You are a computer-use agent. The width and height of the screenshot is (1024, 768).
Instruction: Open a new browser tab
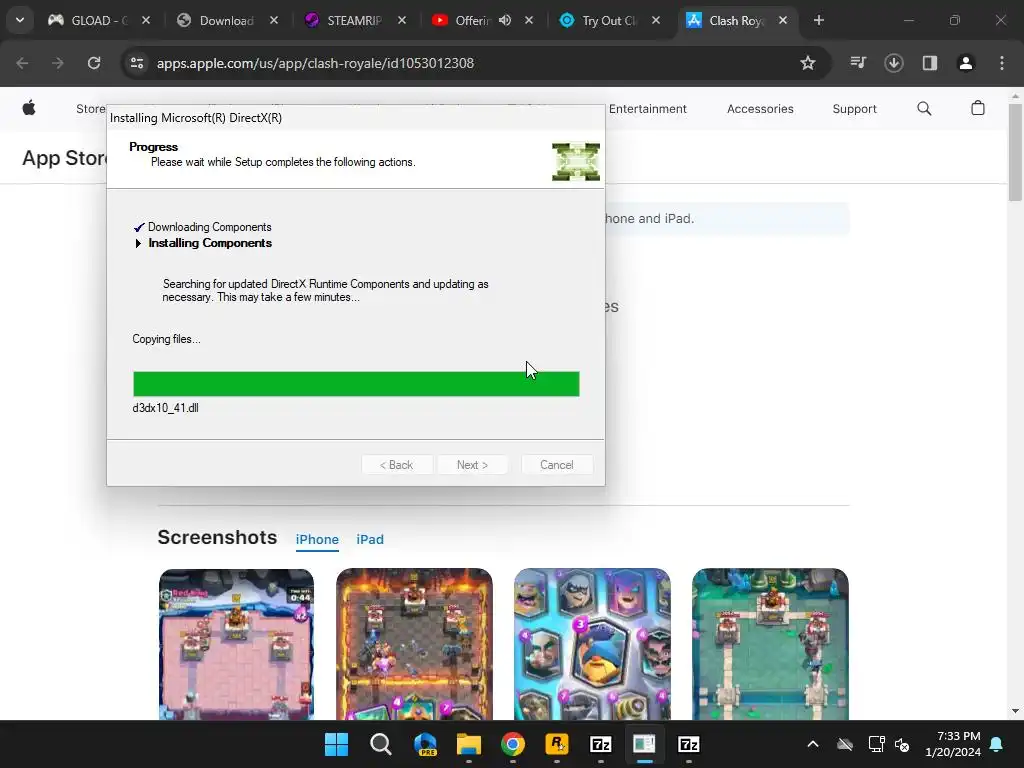[819, 20]
